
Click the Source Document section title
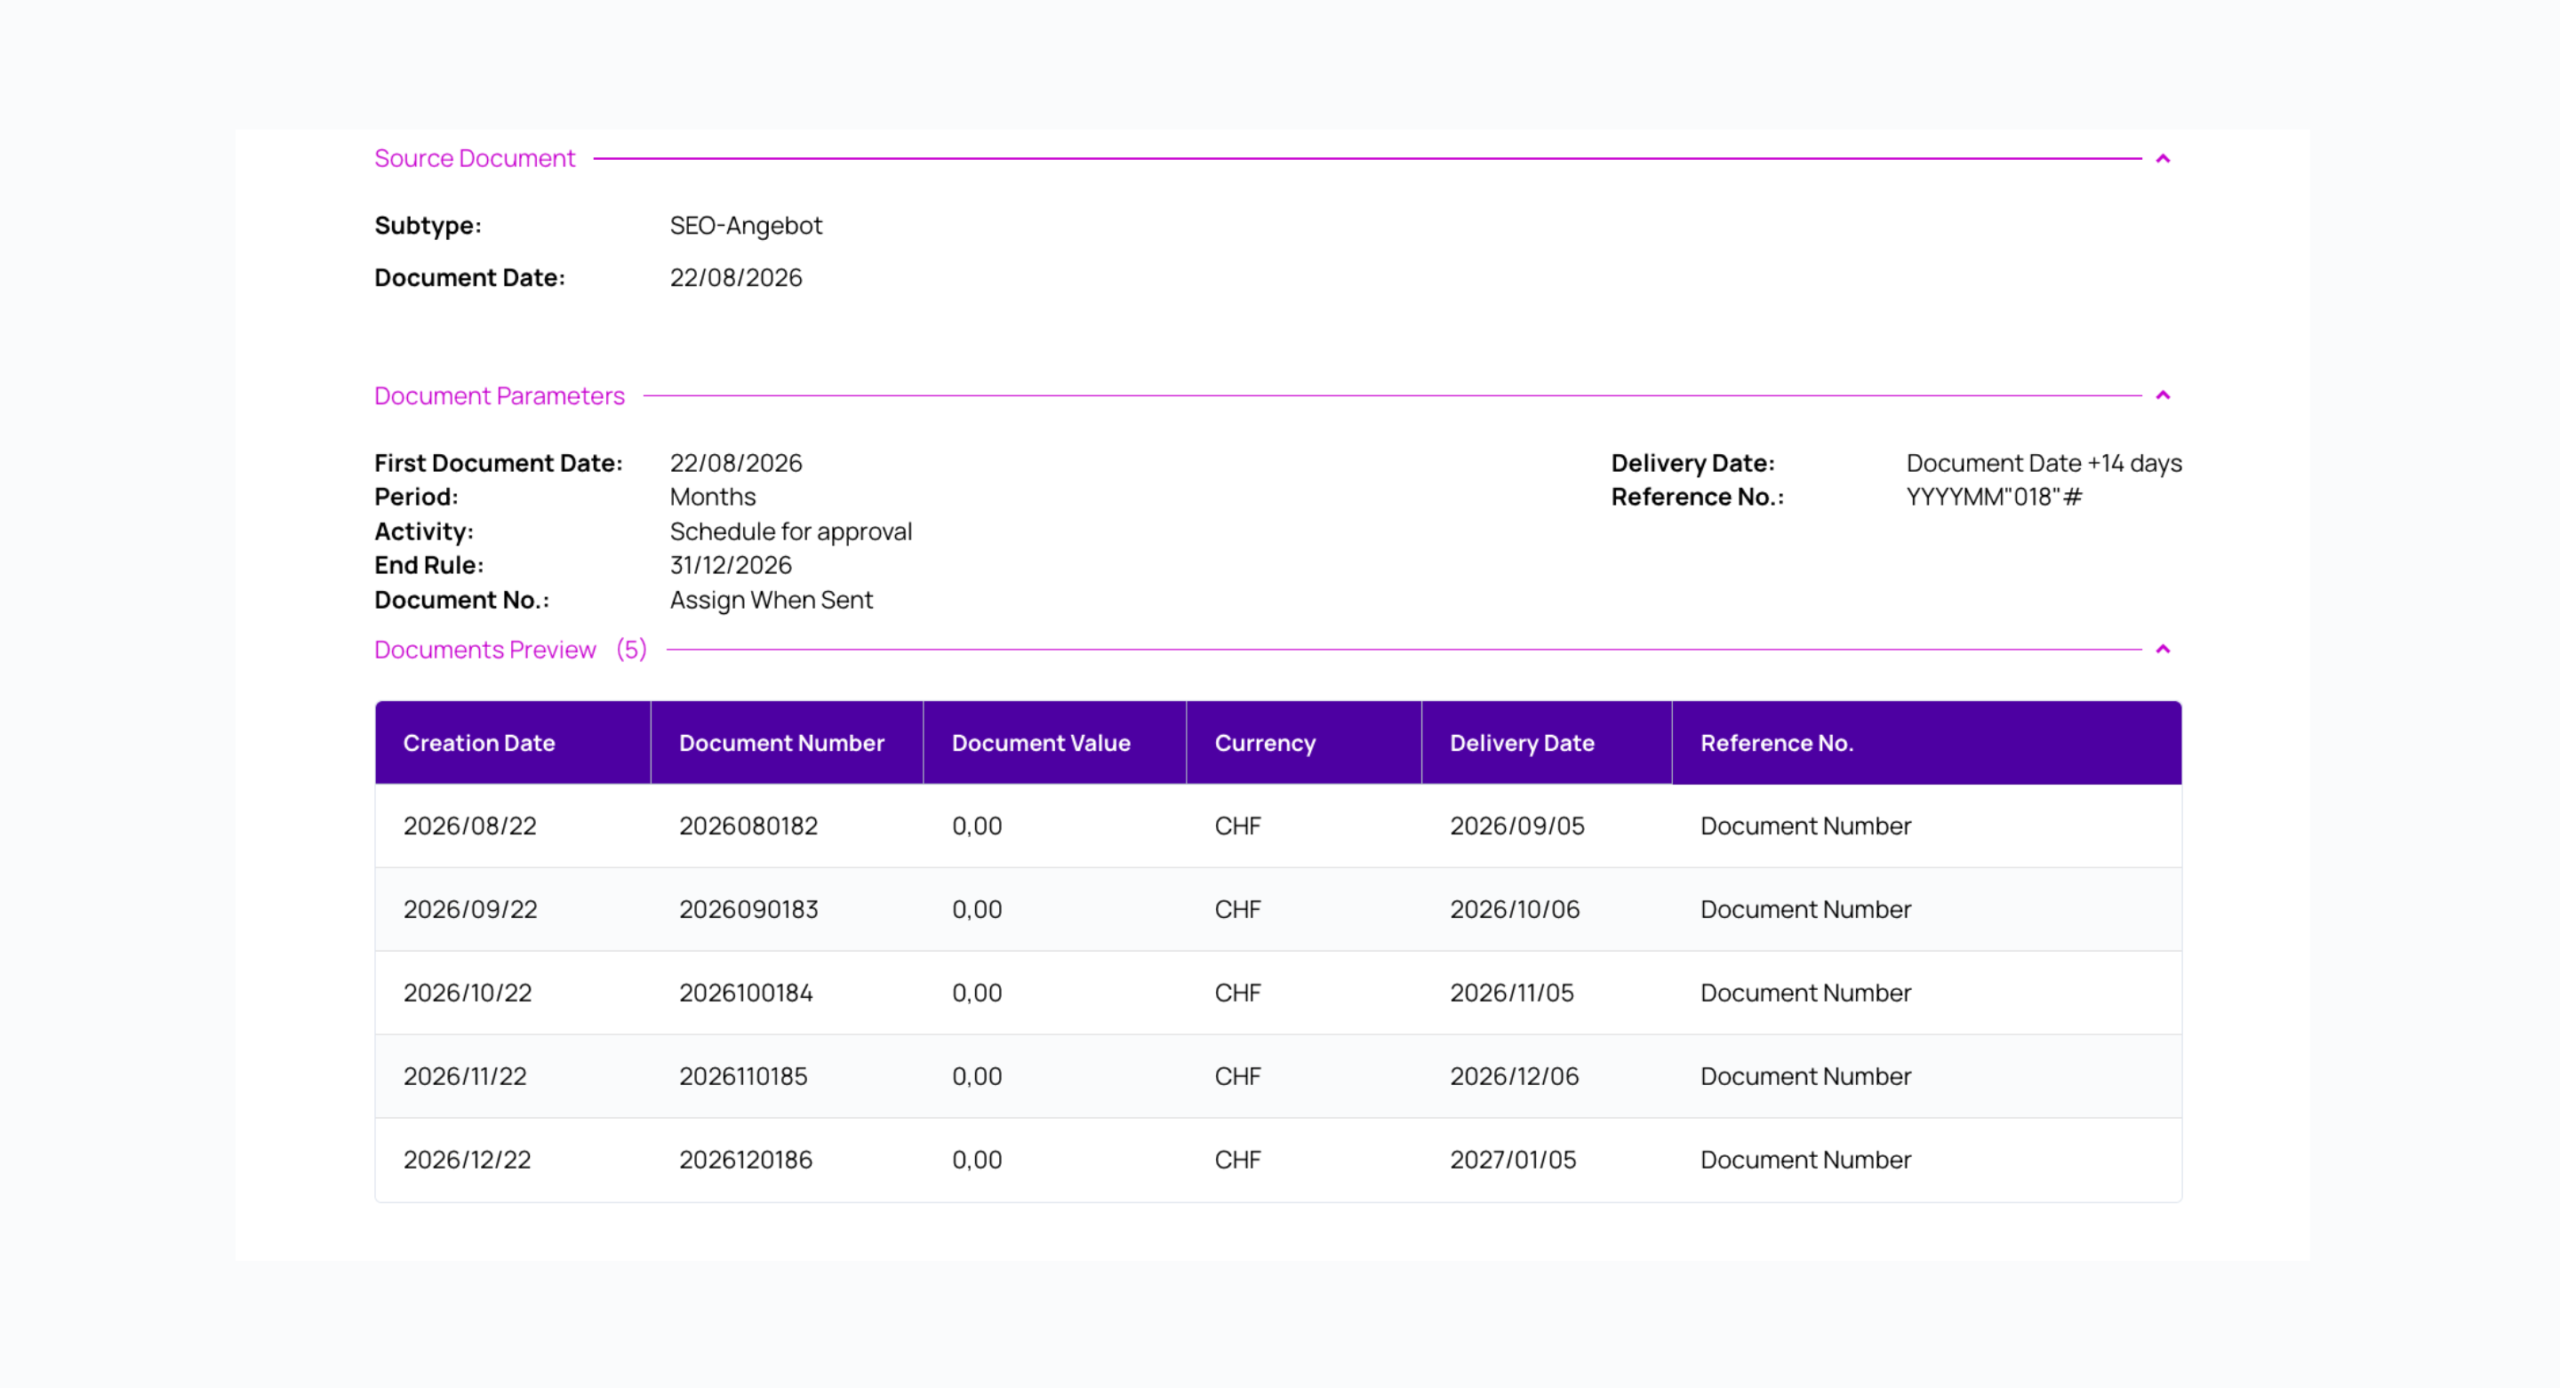tap(474, 158)
